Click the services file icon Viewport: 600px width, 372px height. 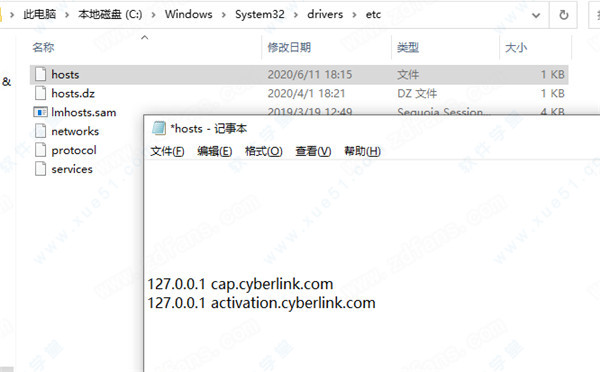(x=40, y=169)
